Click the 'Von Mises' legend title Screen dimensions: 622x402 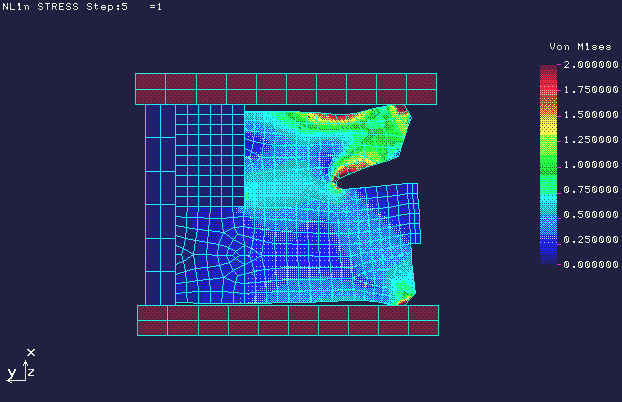tap(571, 47)
